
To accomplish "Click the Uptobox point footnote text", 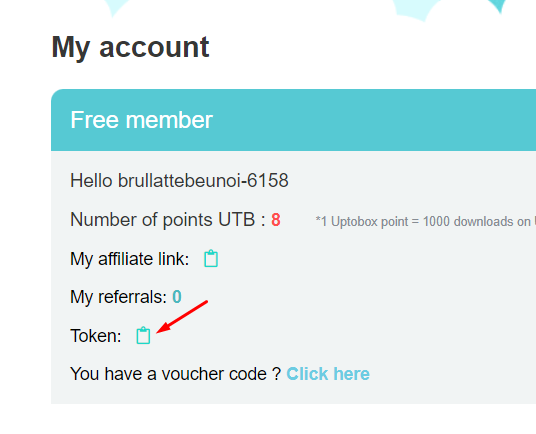I will (x=425, y=221).
